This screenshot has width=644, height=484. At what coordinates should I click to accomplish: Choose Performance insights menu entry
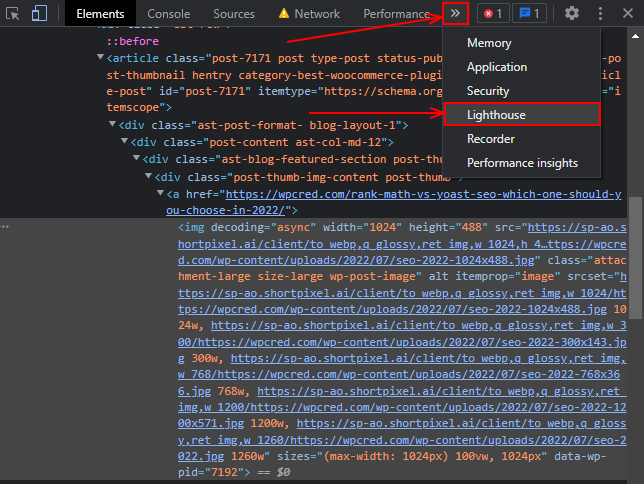[522, 163]
